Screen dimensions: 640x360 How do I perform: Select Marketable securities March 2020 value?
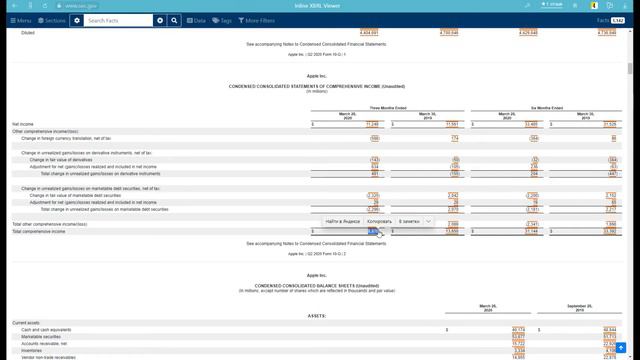[518, 337]
